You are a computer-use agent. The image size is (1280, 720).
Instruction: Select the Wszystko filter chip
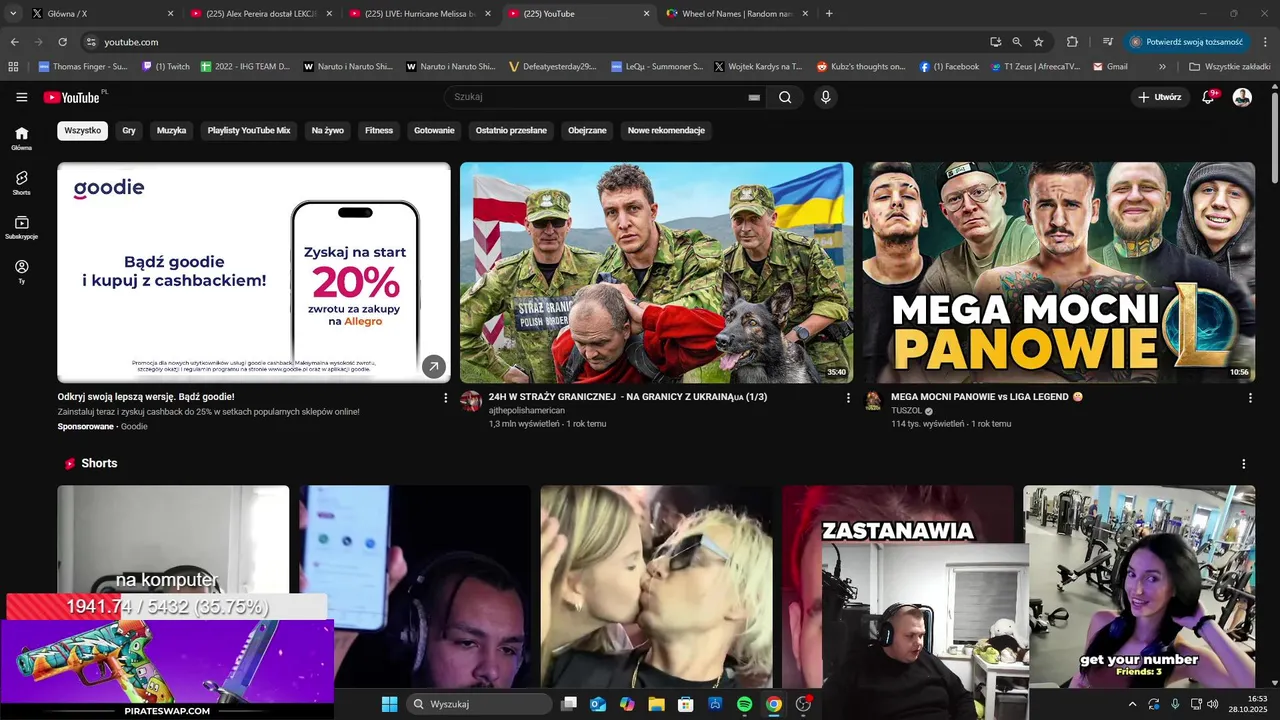83,130
